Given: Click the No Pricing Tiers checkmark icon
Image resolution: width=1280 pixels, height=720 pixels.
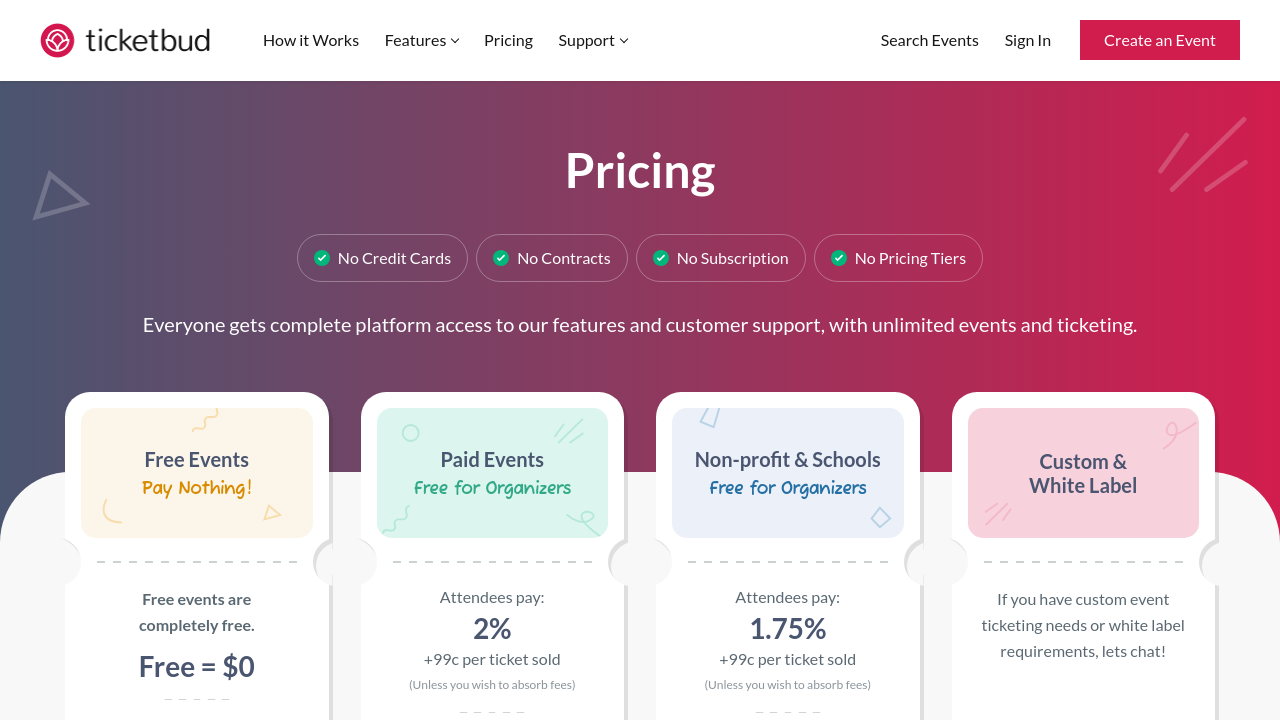Looking at the screenshot, I should (x=839, y=258).
